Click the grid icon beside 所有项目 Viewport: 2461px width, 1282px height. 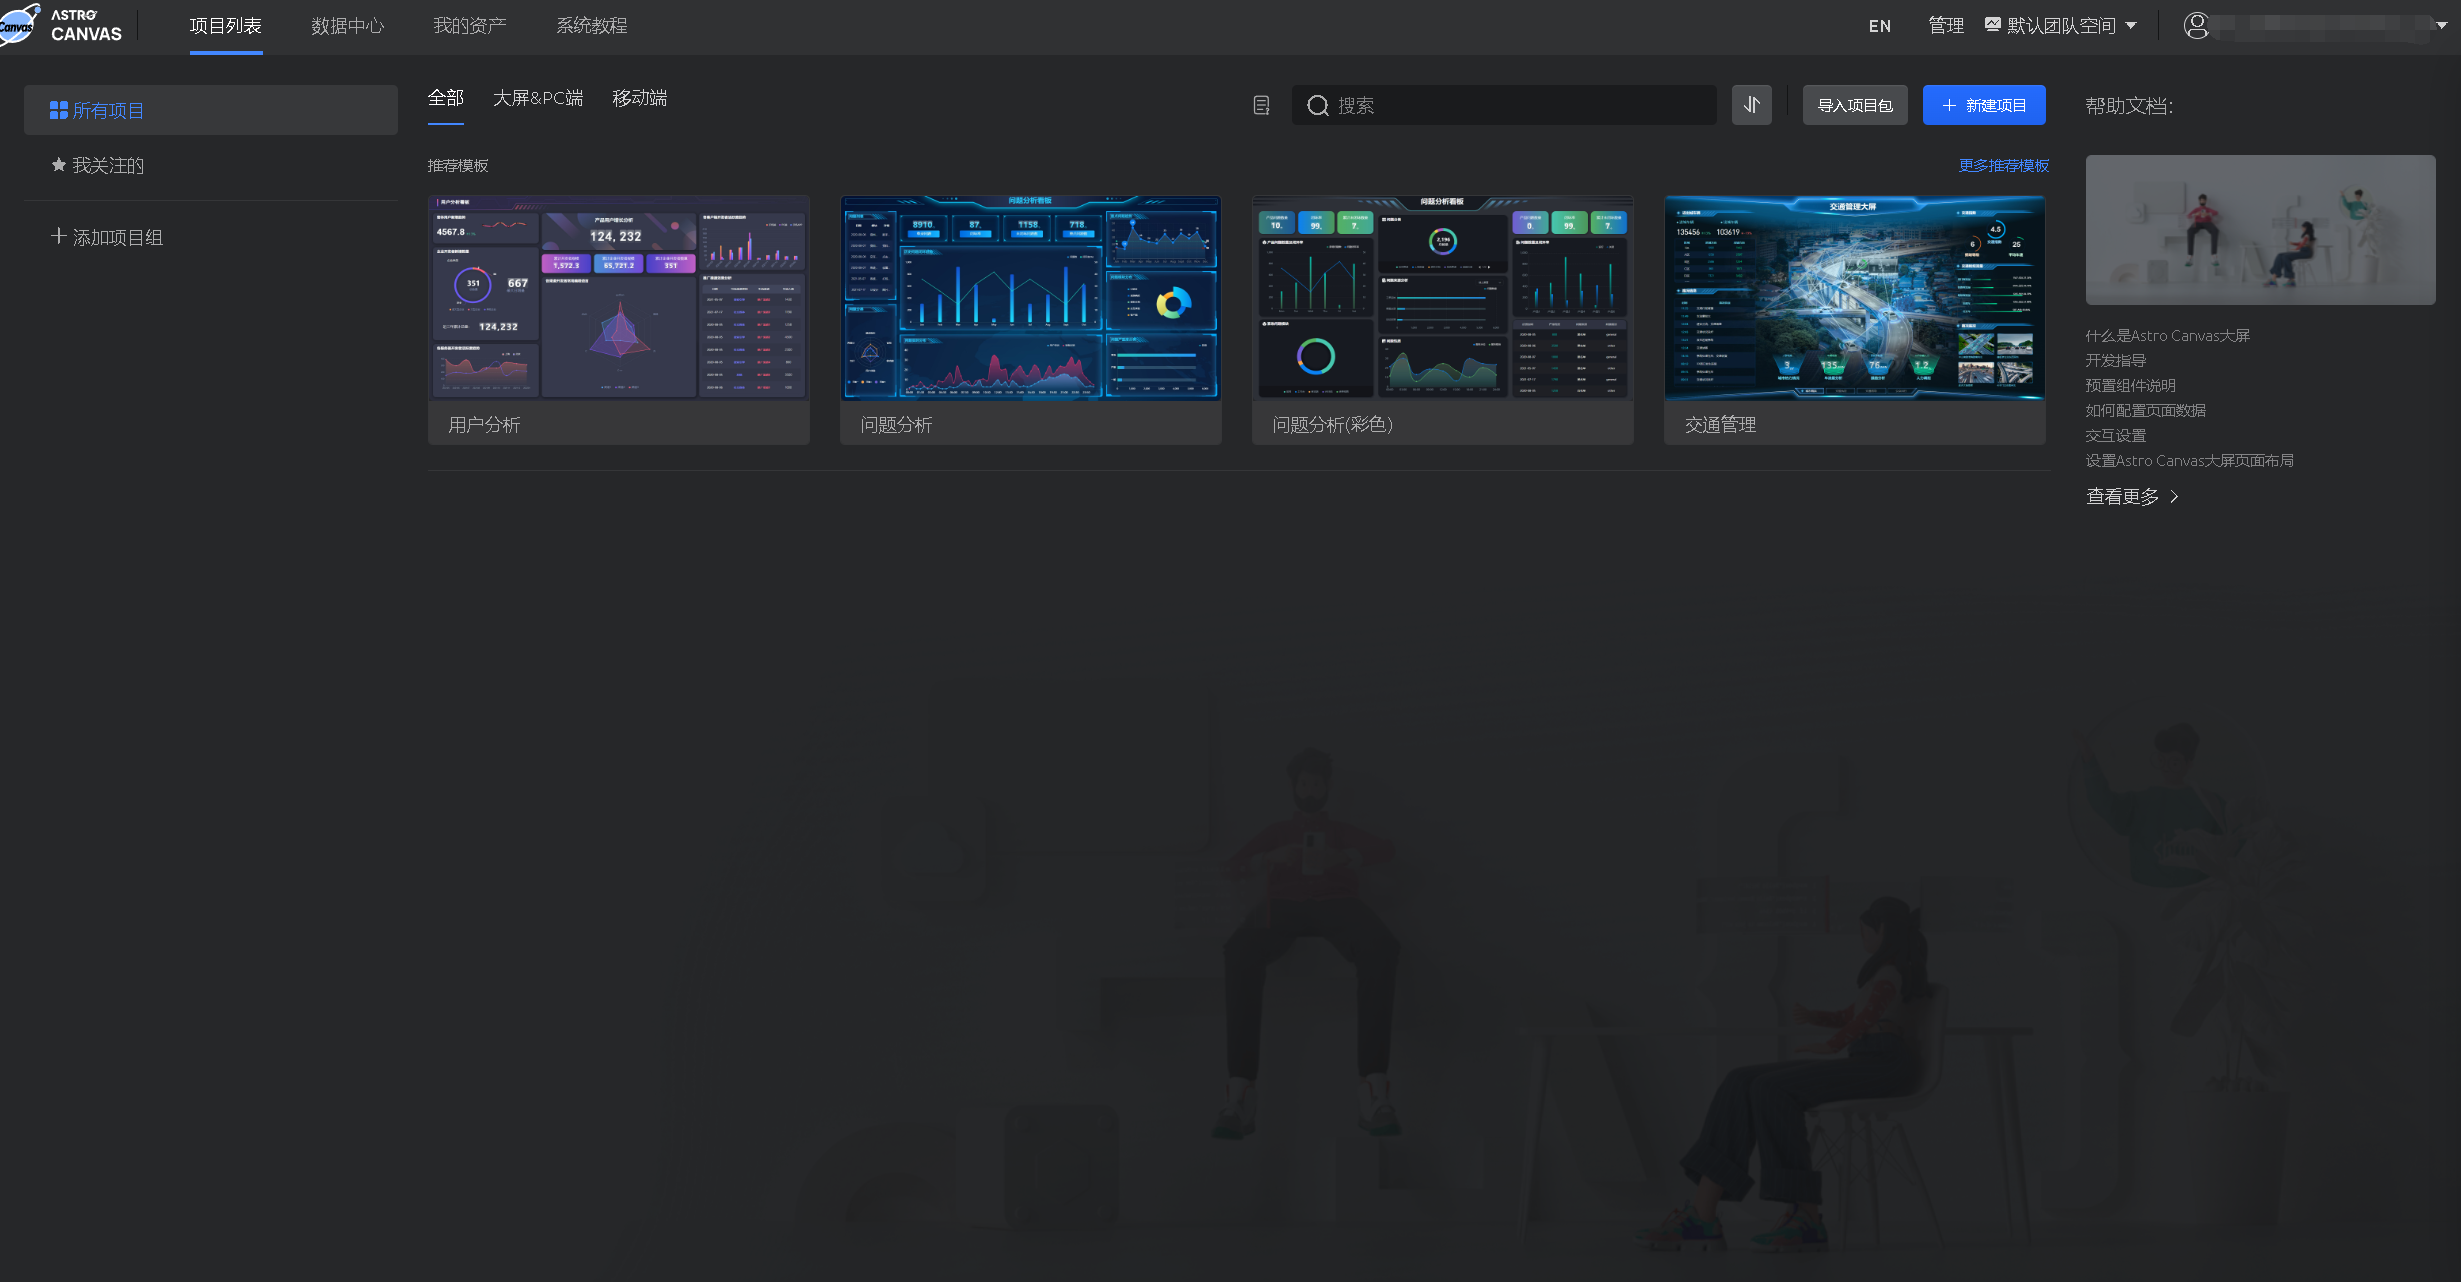coord(59,110)
